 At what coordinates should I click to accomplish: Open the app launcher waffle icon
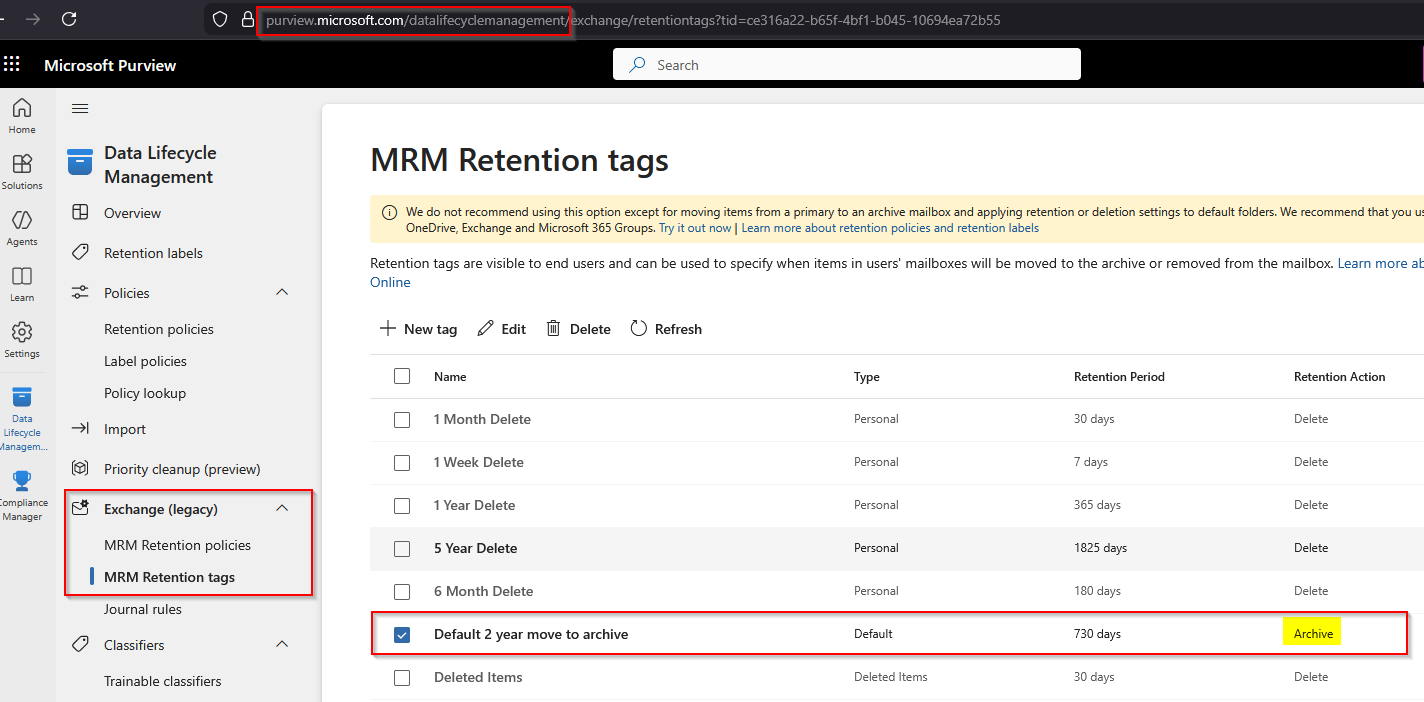pyautogui.click(x=12, y=65)
